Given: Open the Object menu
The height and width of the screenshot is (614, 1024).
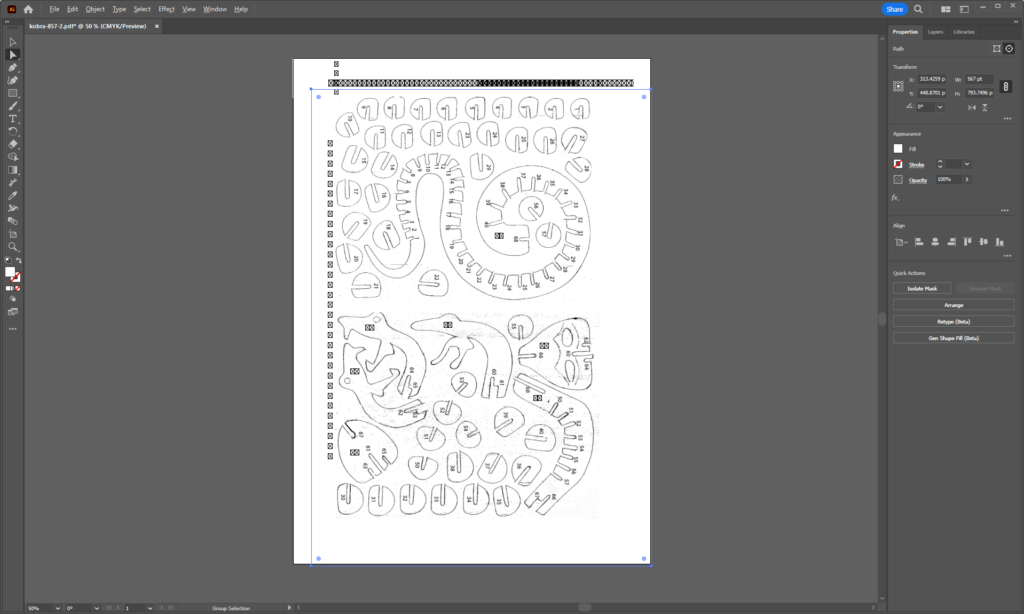Looking at the screenshot, I should click(95, 9).
